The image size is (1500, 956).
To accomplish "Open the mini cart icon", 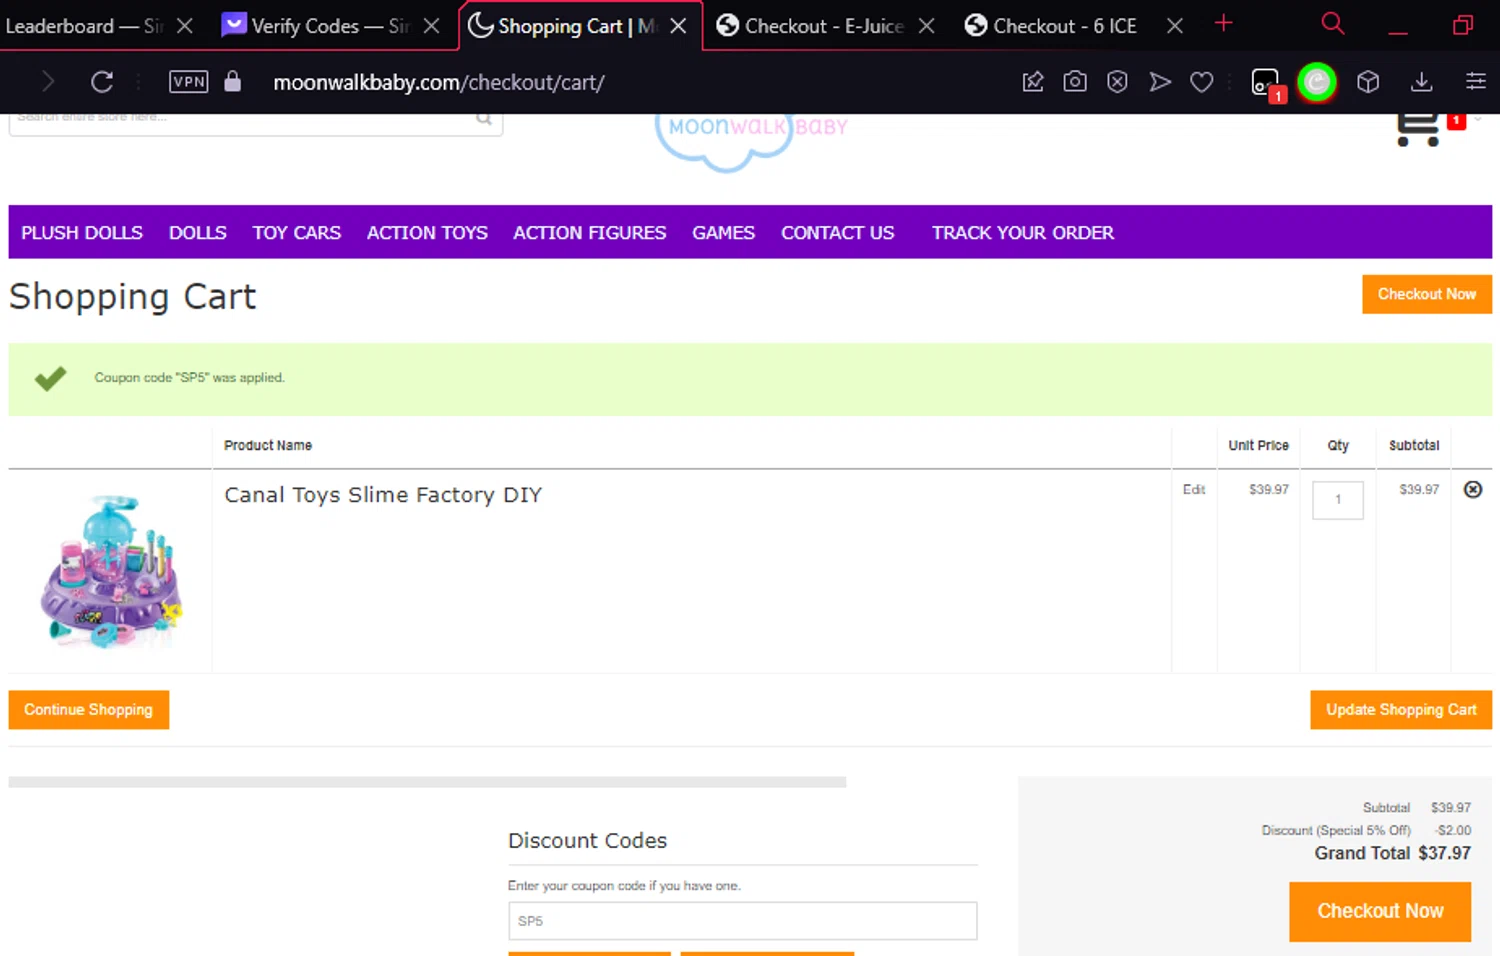I will pos(1418,129).
